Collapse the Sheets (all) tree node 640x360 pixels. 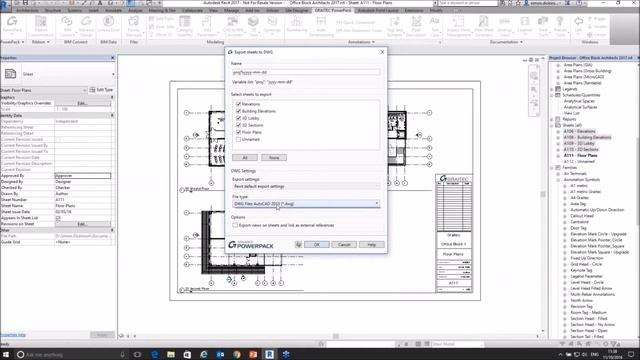(x=552, y=125)
